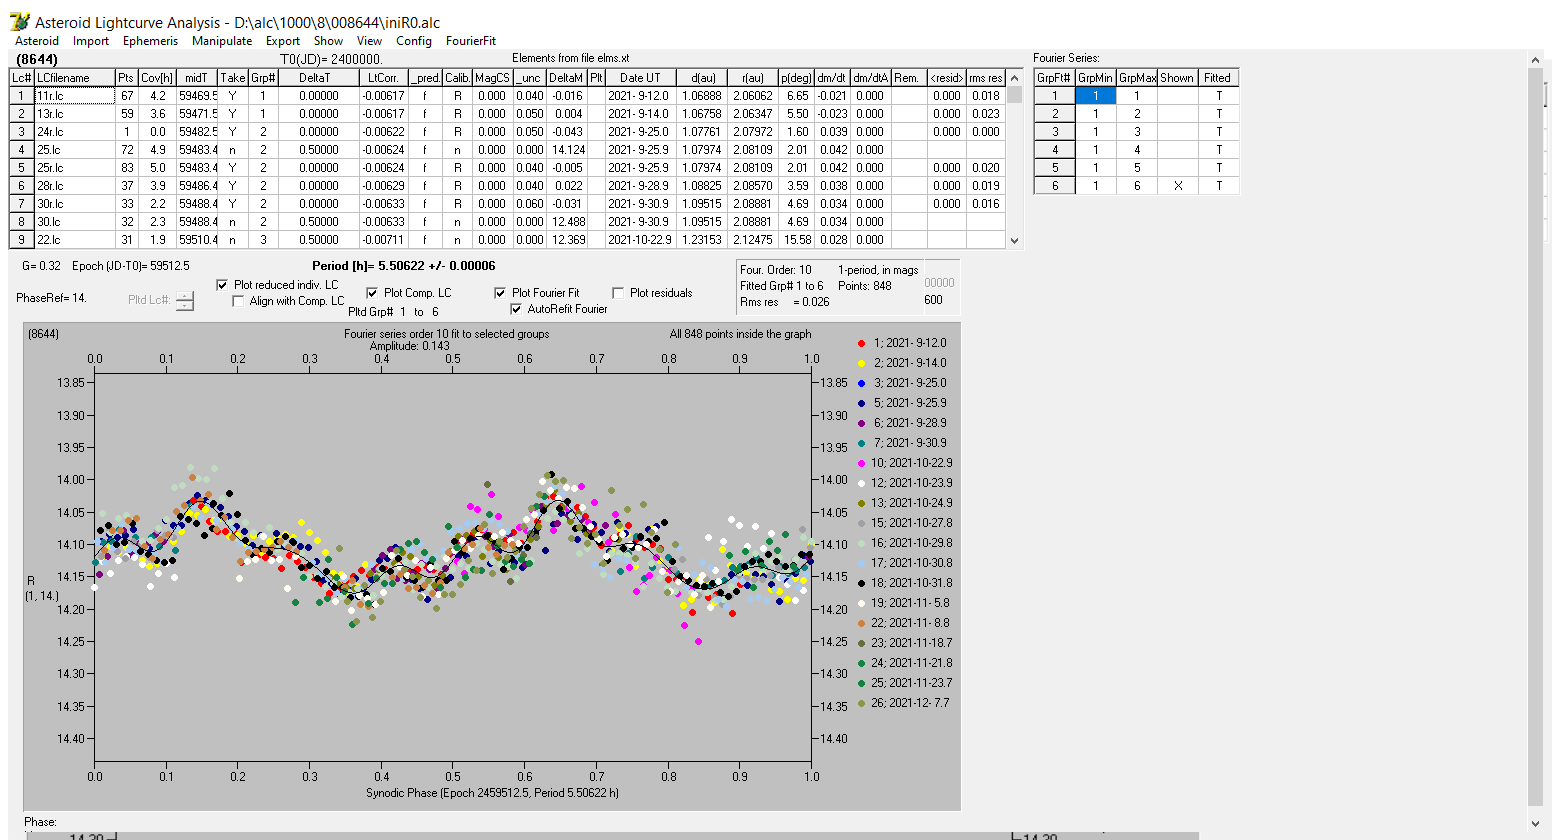Click date 2021-10-22.9 in row 9
Image resolution: width=1552 pixels, height=840 pixels.
point(640,240)
